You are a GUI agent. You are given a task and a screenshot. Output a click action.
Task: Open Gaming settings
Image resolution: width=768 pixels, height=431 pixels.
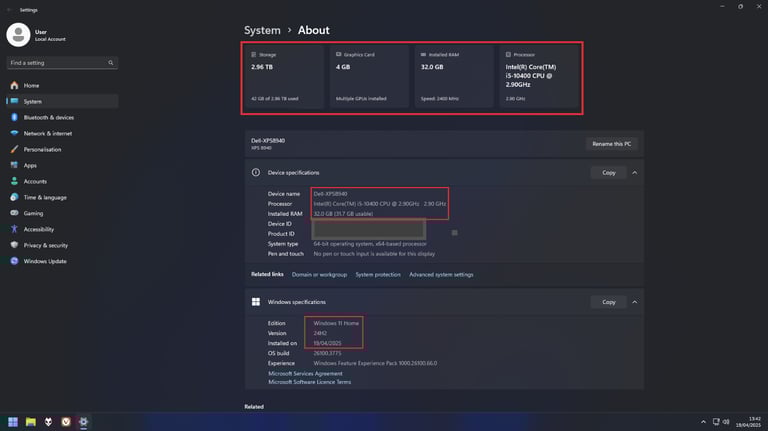click(x=62, y=213)
